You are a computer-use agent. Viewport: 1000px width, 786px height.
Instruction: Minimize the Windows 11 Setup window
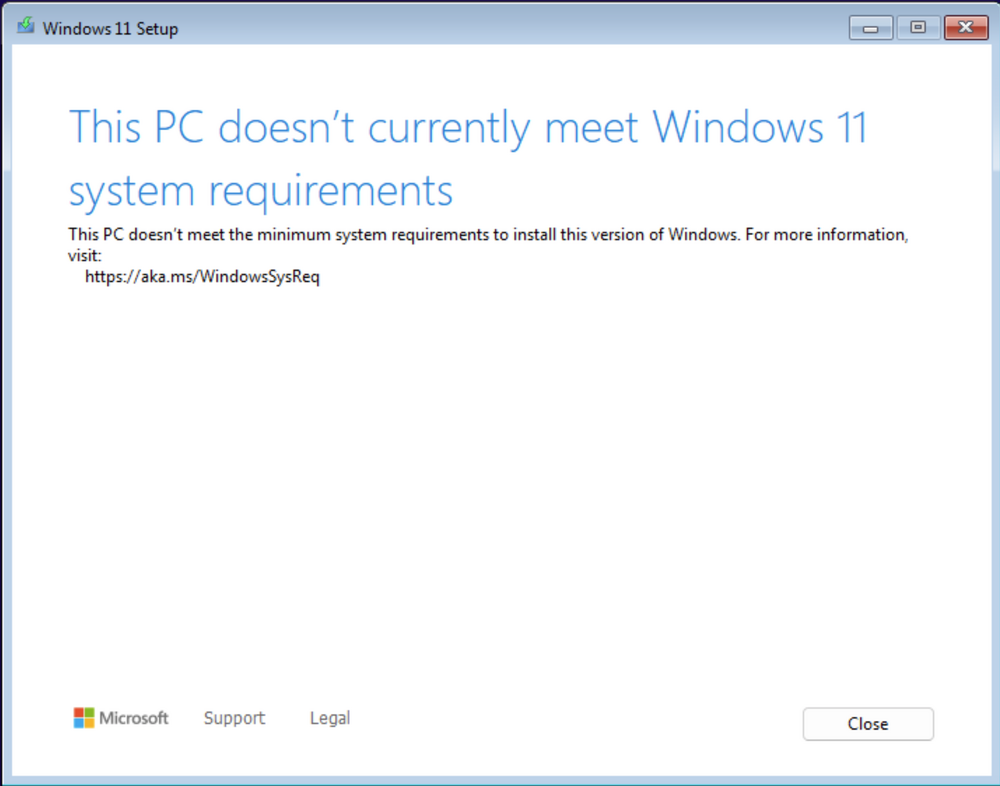click(871, 28)
